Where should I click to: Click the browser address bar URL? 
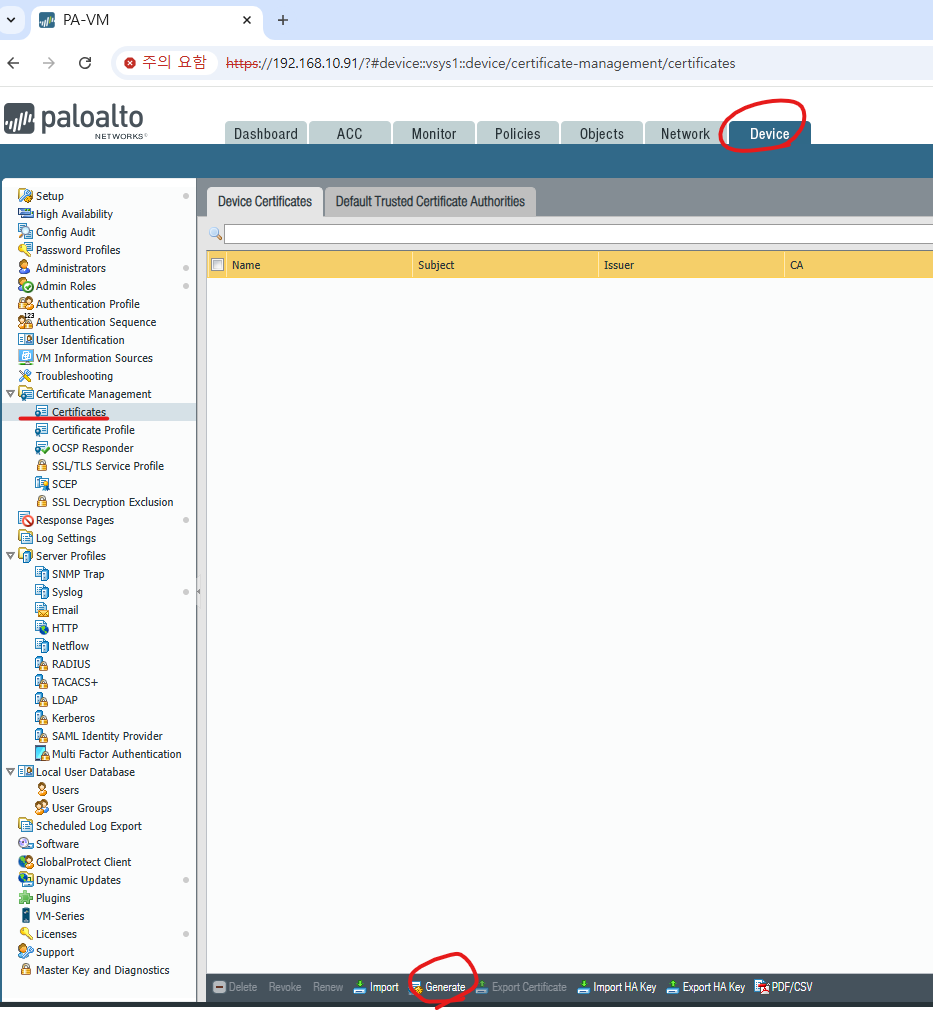480,63
